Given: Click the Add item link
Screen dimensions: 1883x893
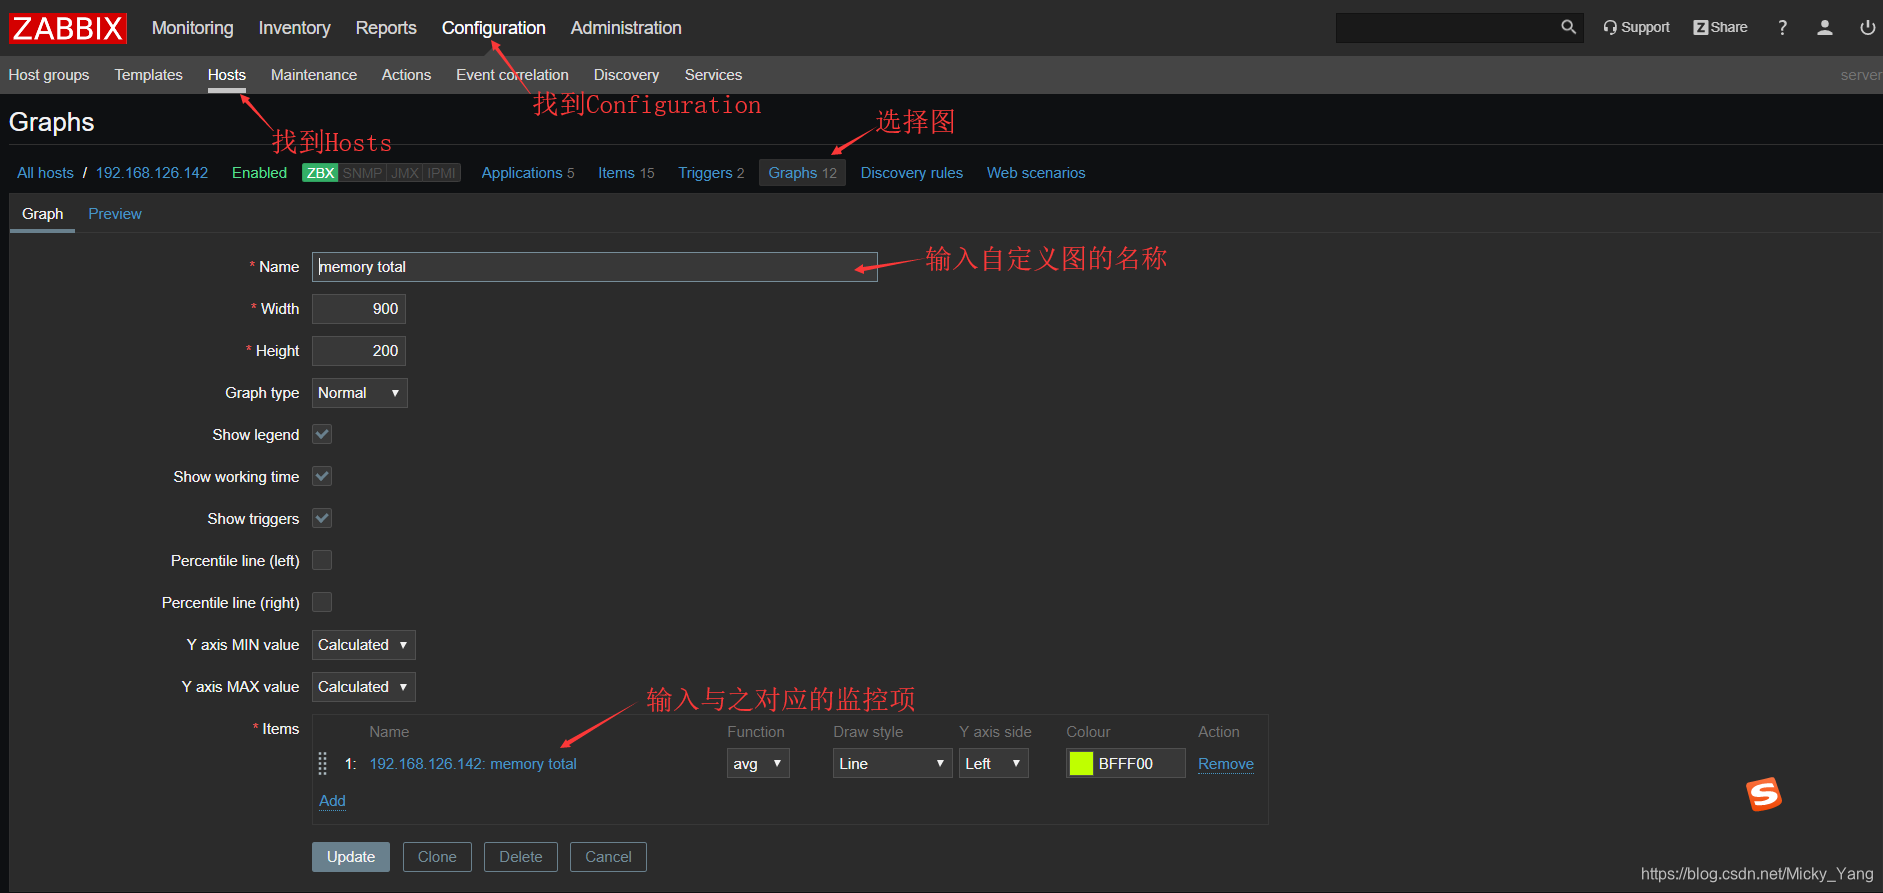Looking at the screenshot, I should tap(332, 801).
